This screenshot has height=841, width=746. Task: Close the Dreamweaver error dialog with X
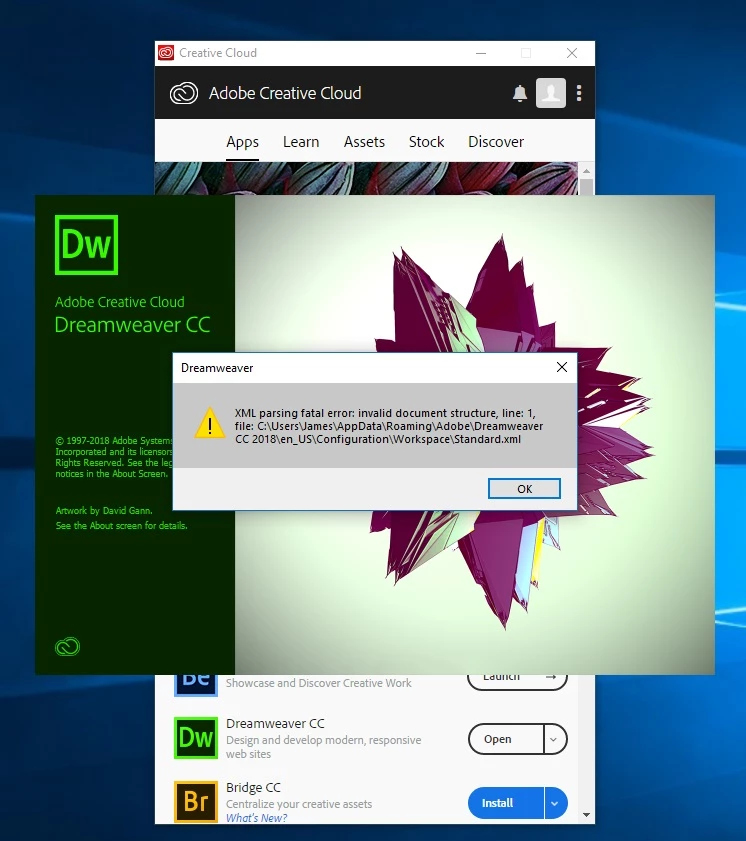pos(562,367)
